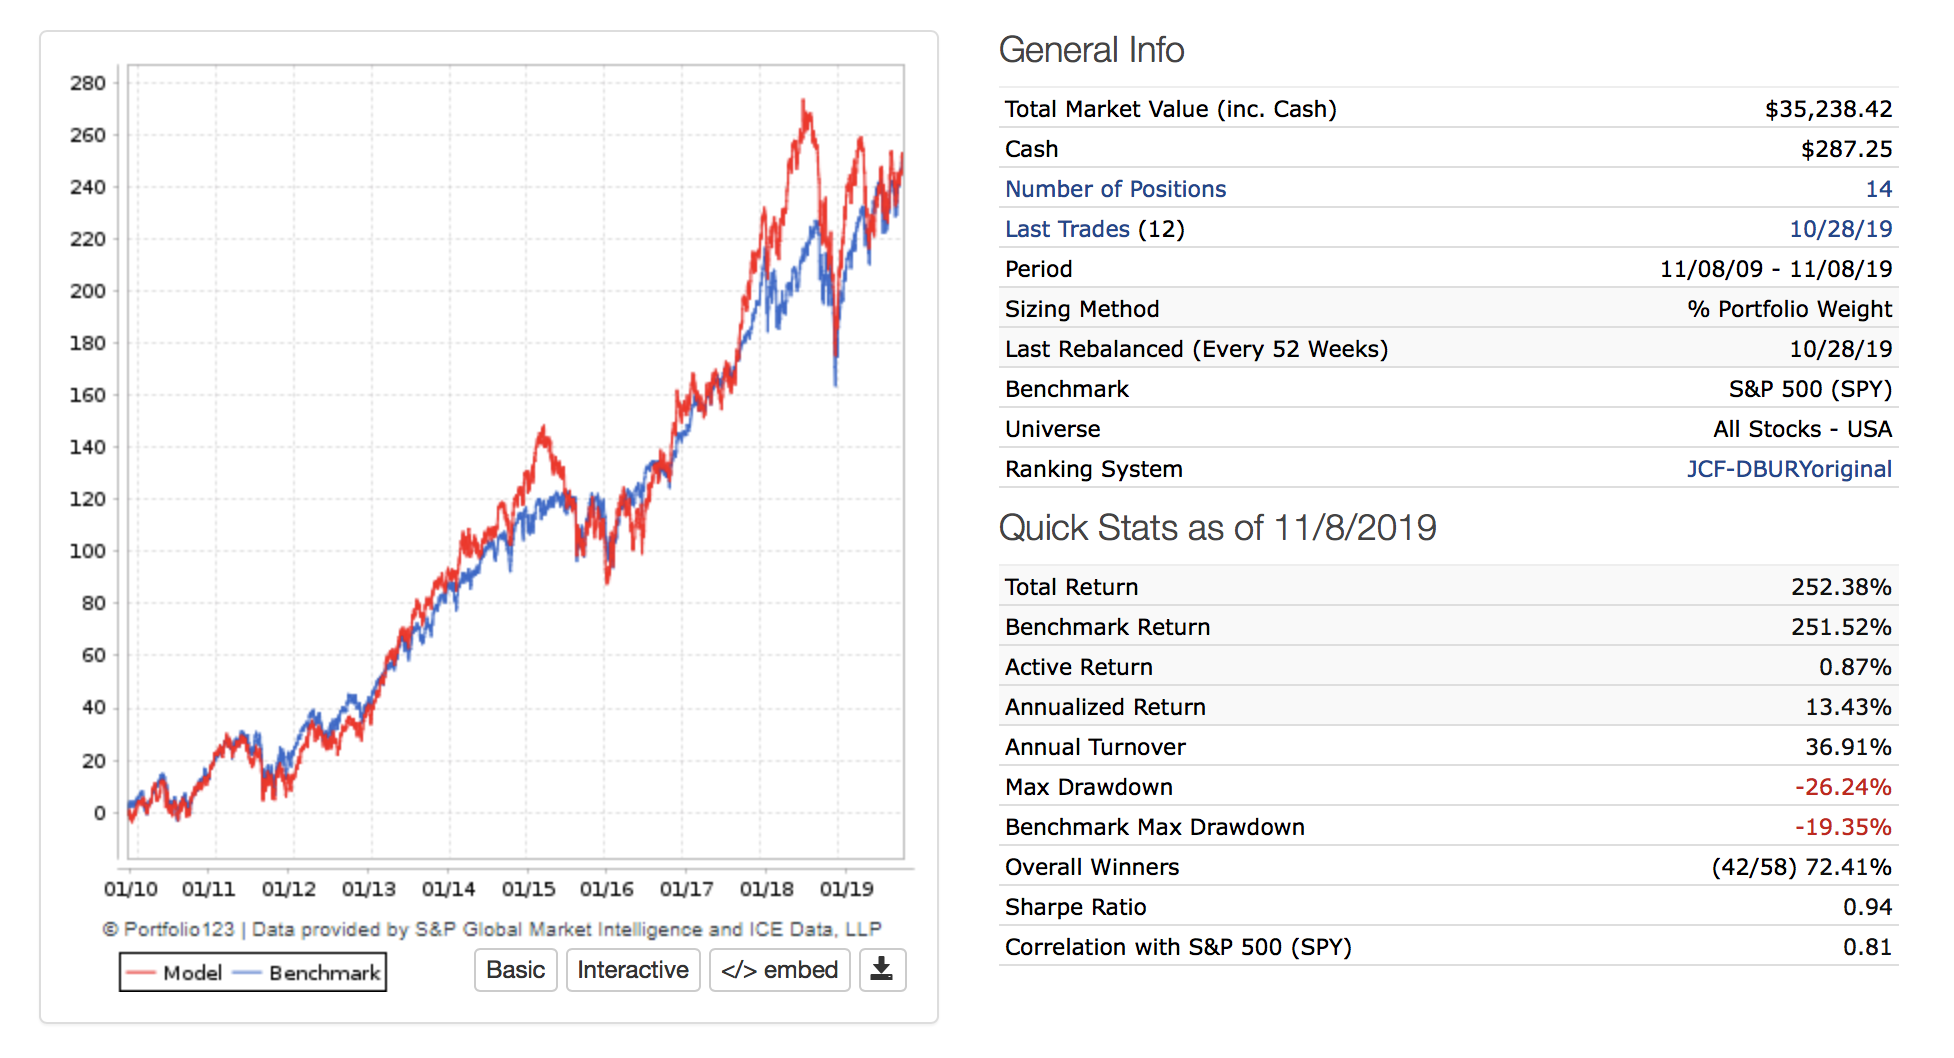Click the S&P 500 (SPY) benchmark value
This screenshot has width=1954, height=1058.
point(1810,389)
